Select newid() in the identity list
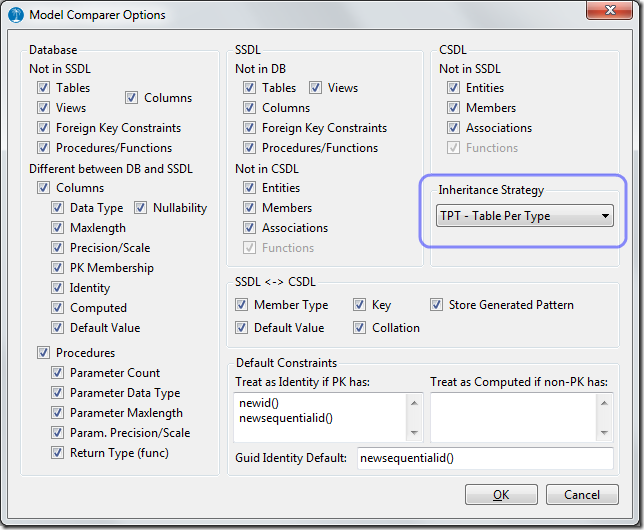This screenshot has height=530, width=644. [260, 403]
